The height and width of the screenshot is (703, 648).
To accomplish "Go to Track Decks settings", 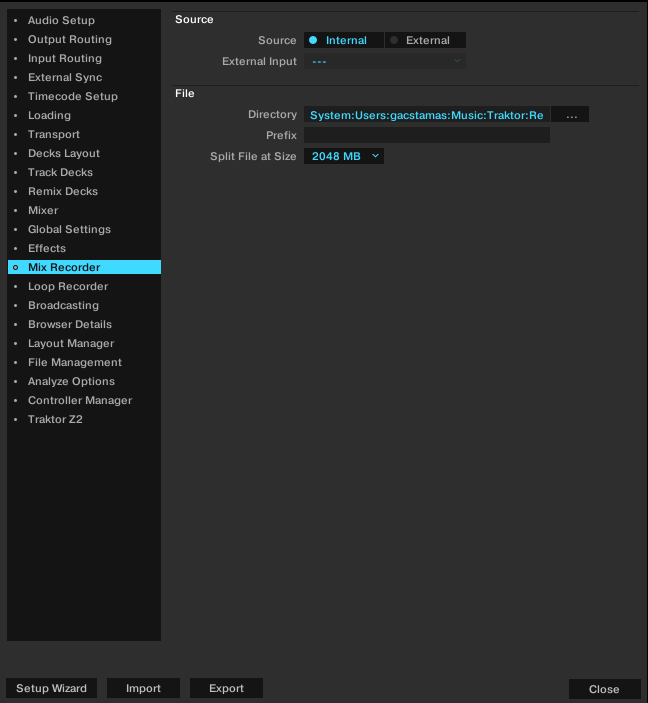I will click(84, 172).
